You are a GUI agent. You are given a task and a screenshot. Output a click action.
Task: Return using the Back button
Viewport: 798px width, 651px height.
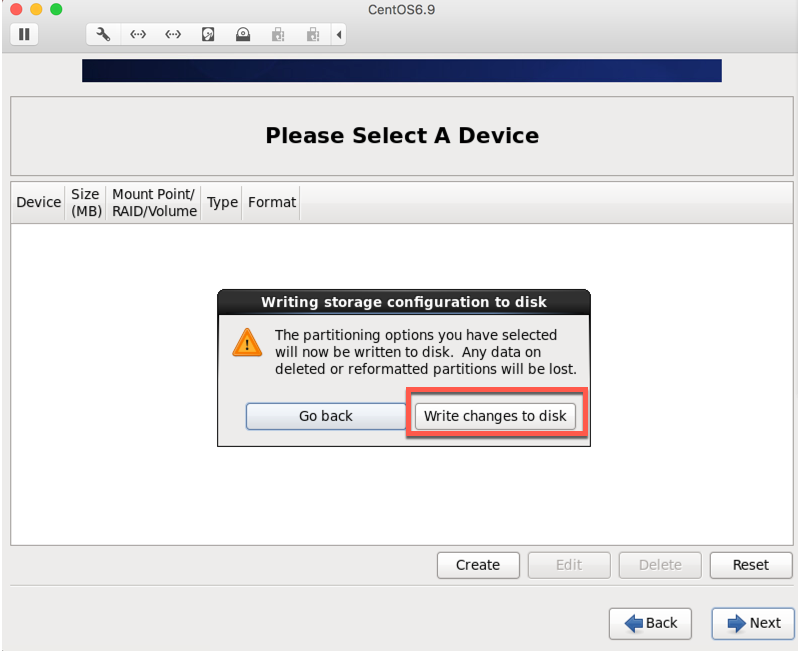(650, 623)
